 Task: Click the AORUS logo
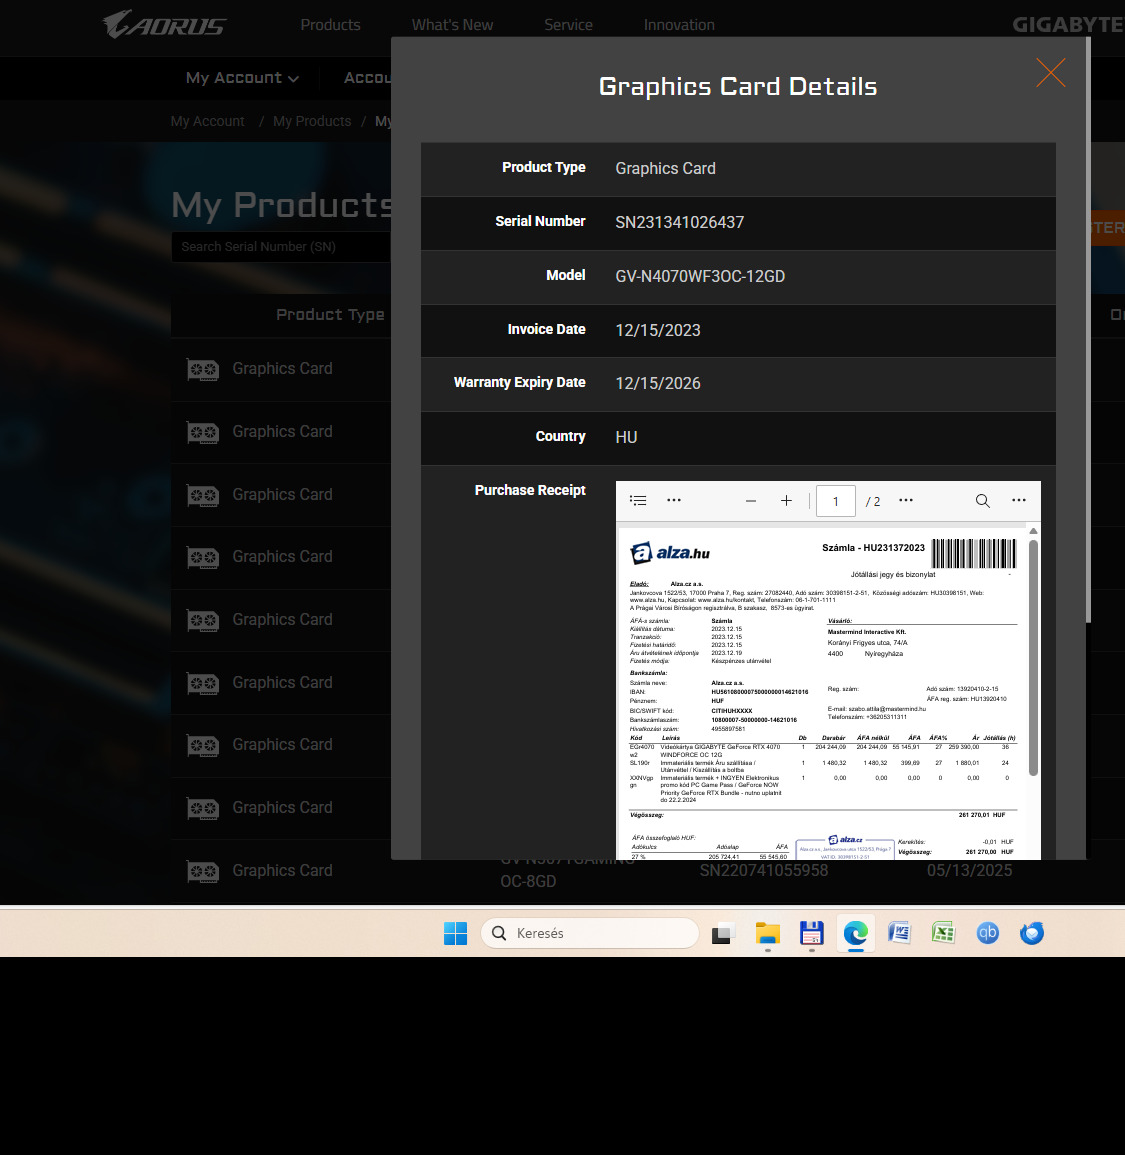164,24
